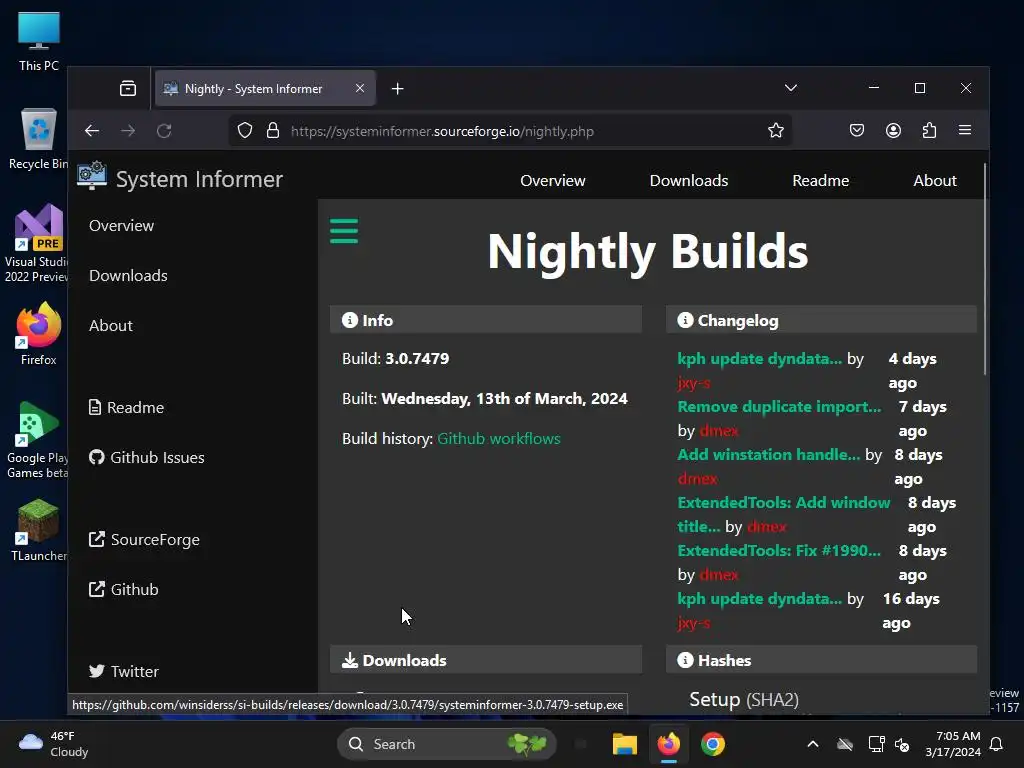Open the clock showing 7:05 AM
The image size is (1024, 768).
pyautogui.click(x=953, y=744)
